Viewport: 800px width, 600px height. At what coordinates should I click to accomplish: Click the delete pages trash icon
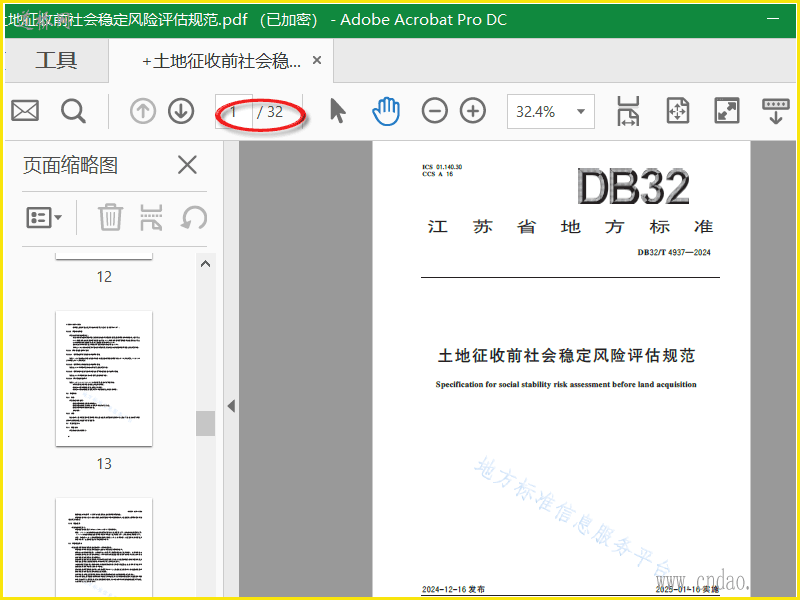click(x=110, y=217)
